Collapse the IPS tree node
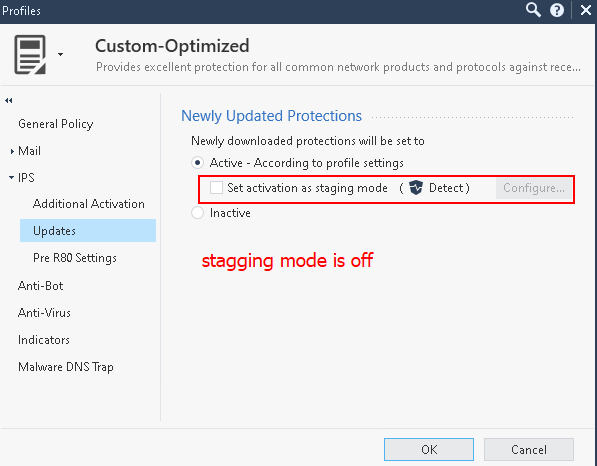 click(11, 177)
